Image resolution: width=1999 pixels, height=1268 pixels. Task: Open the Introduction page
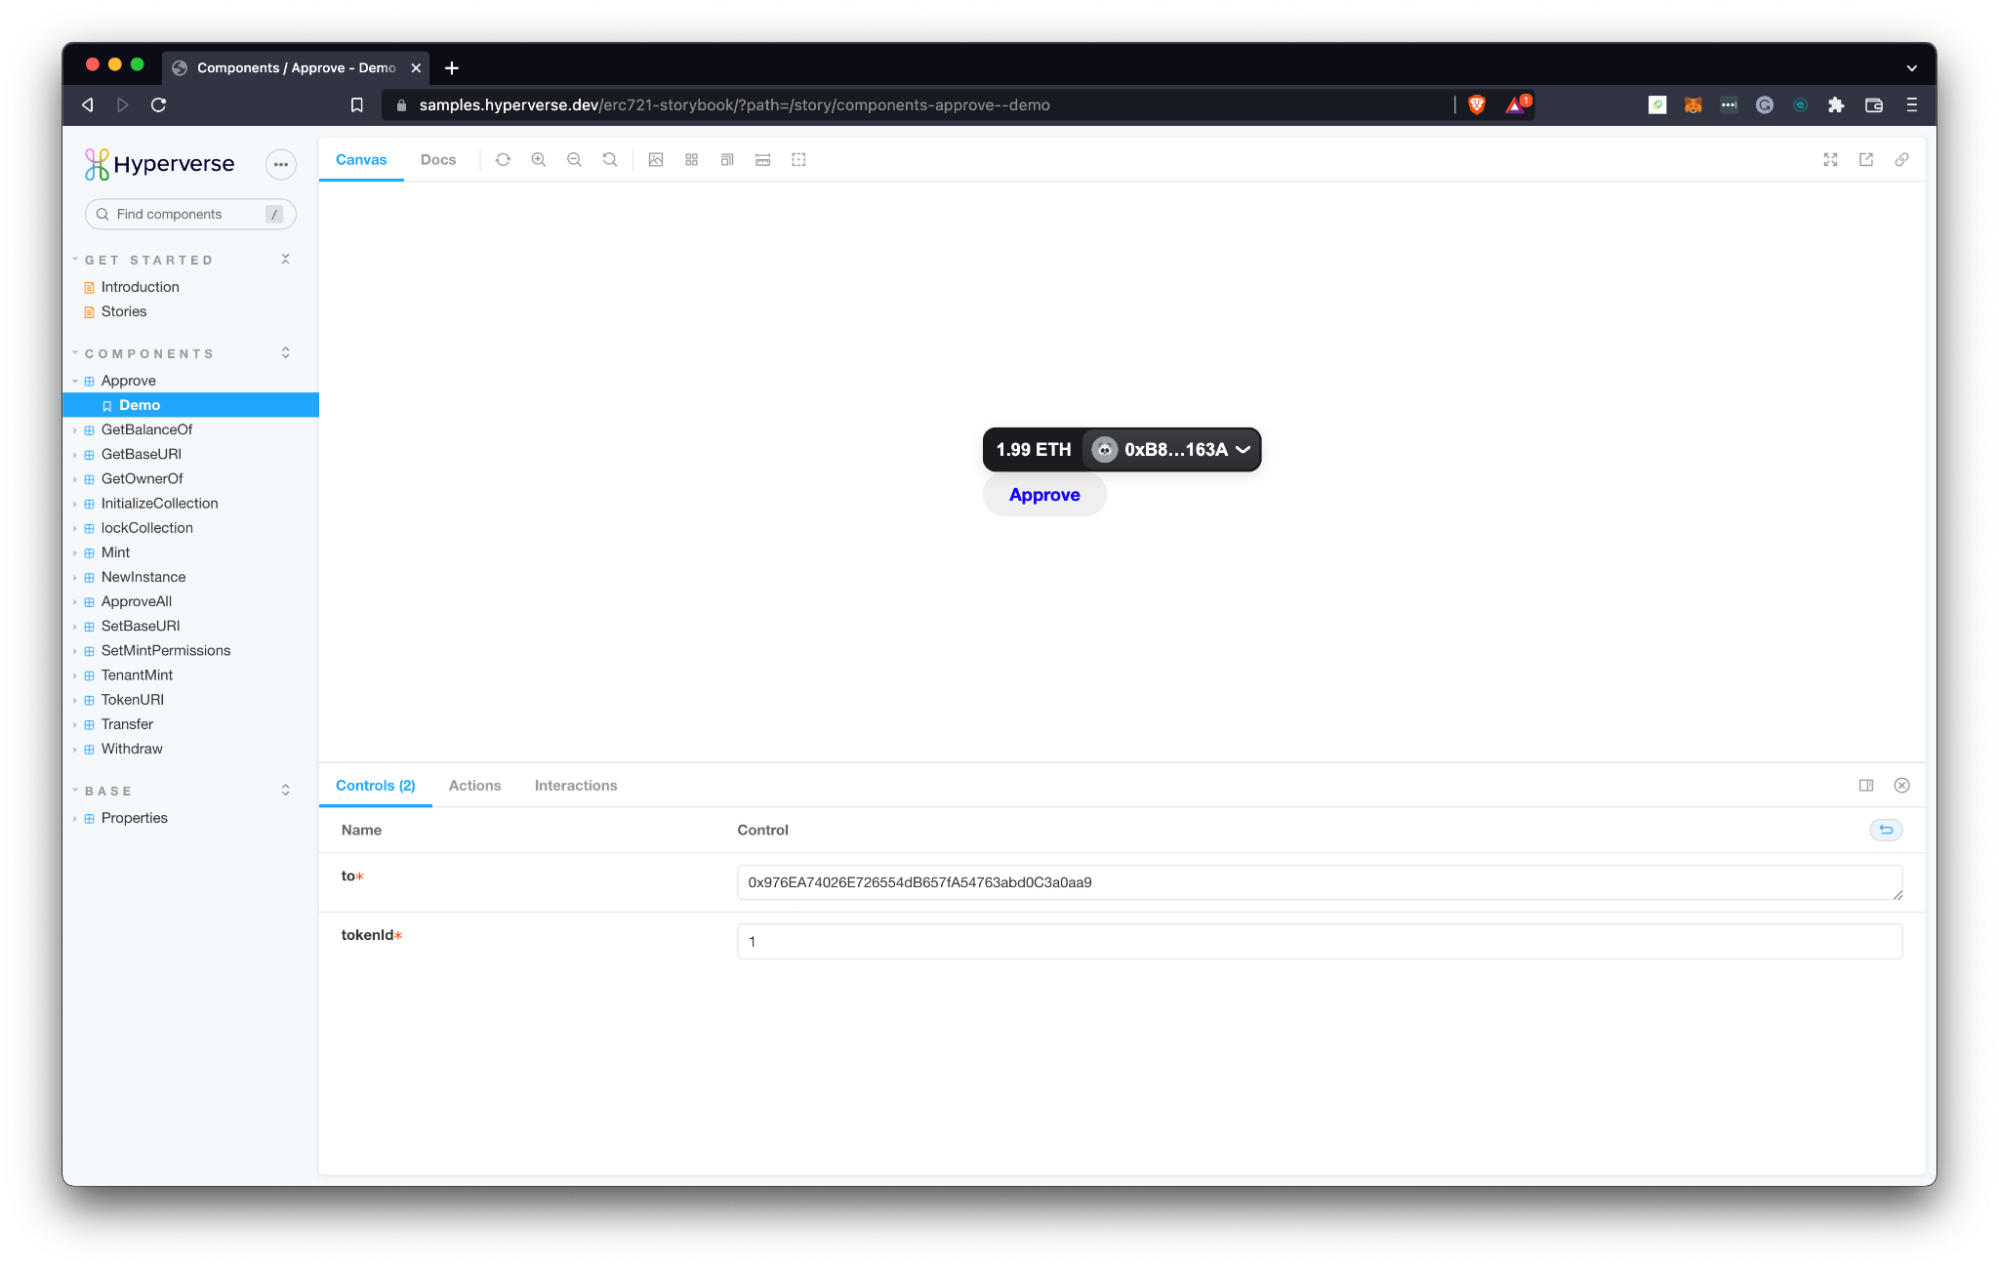pos(140,287)
